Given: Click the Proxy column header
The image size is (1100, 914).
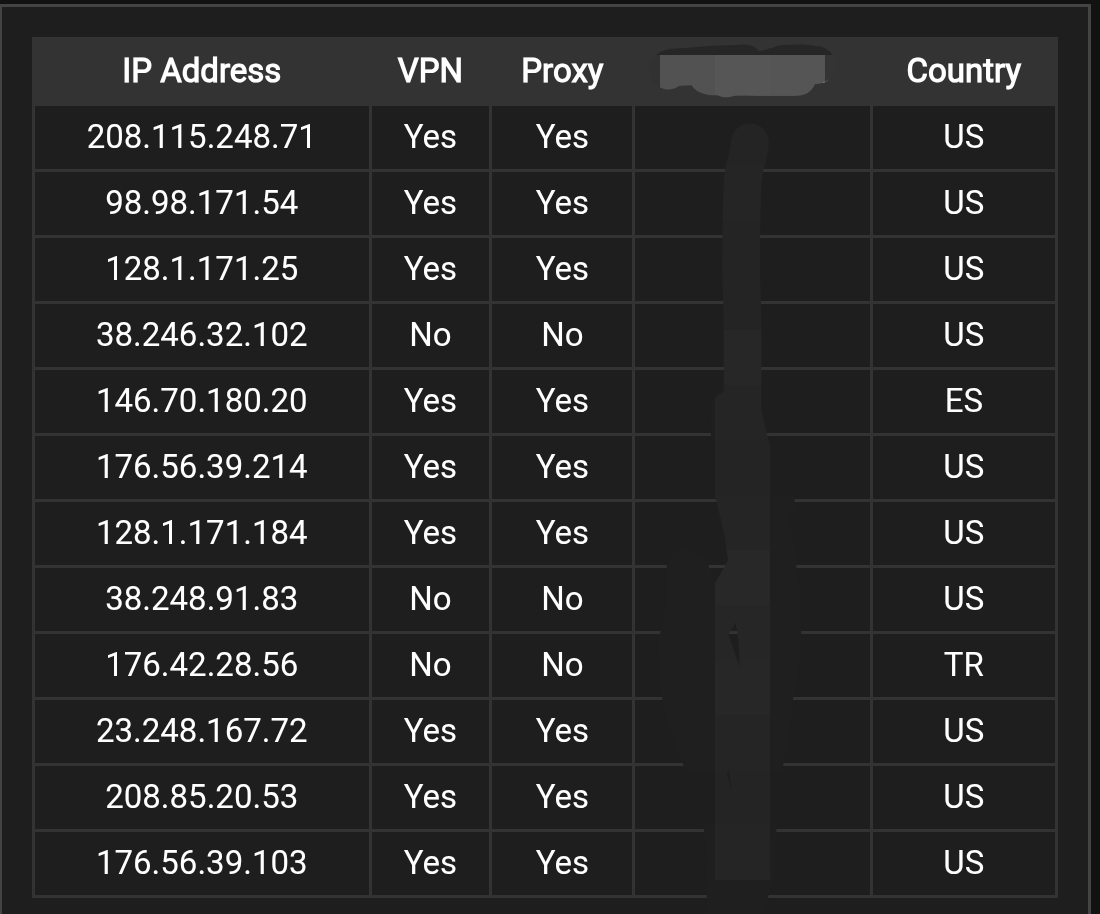Looking at the screenshot, I should click(x=562, y=72).
